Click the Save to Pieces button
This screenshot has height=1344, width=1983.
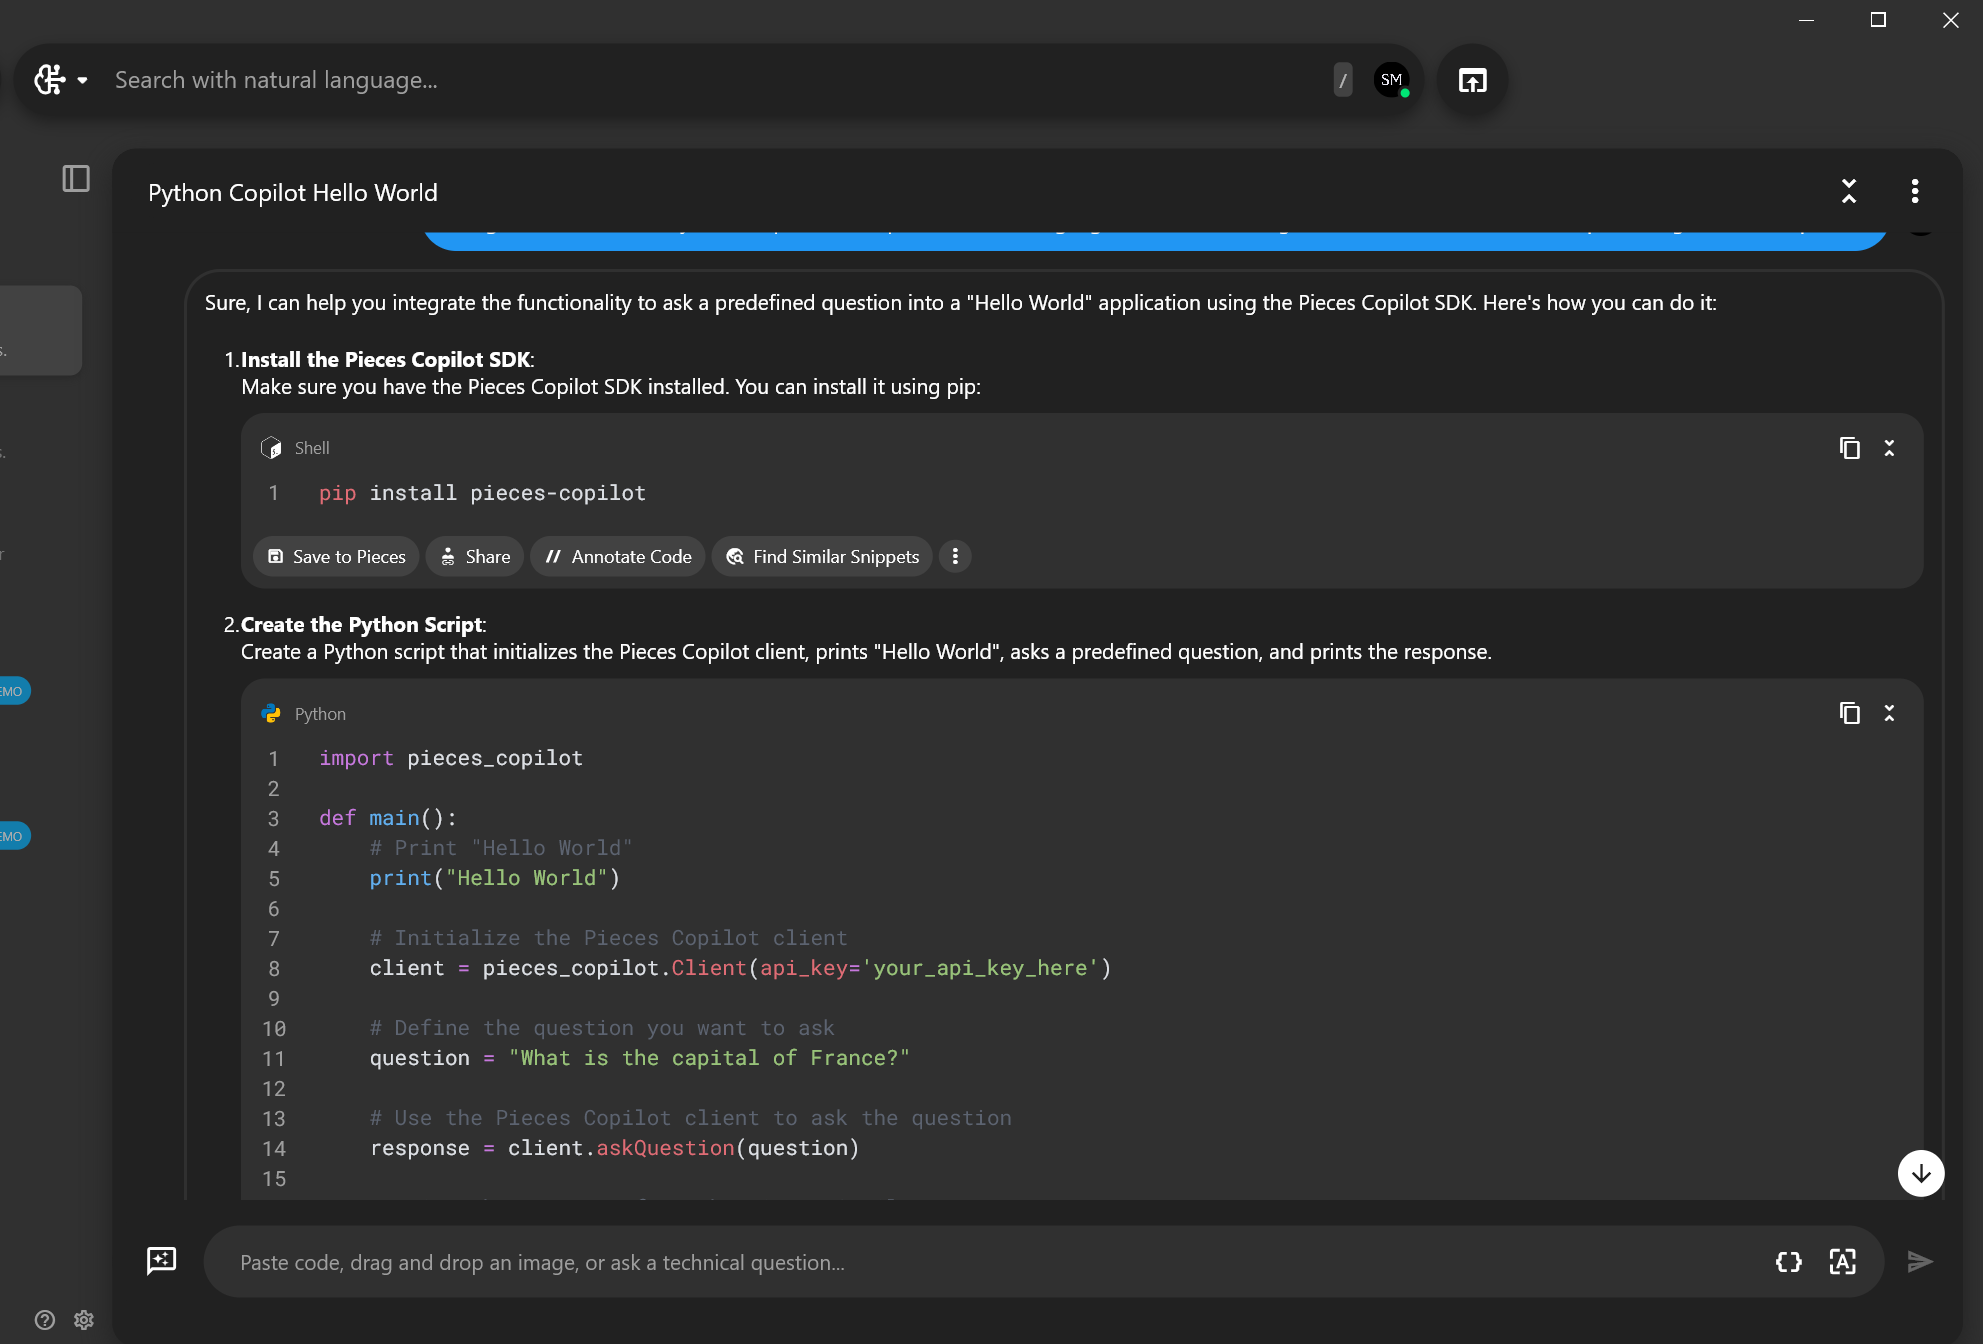tap(337, 557)
